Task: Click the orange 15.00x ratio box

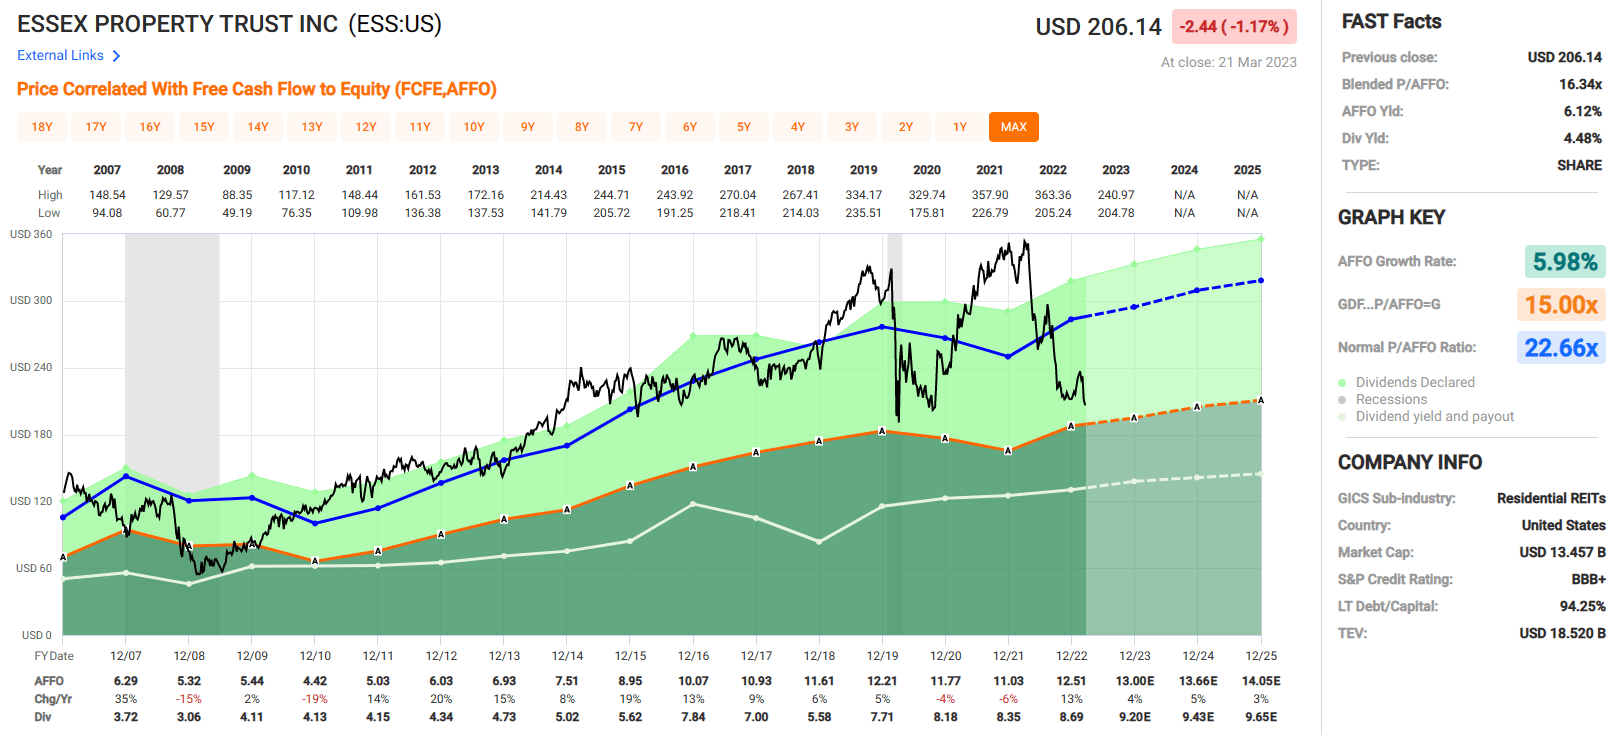Action: point(1561,305)
